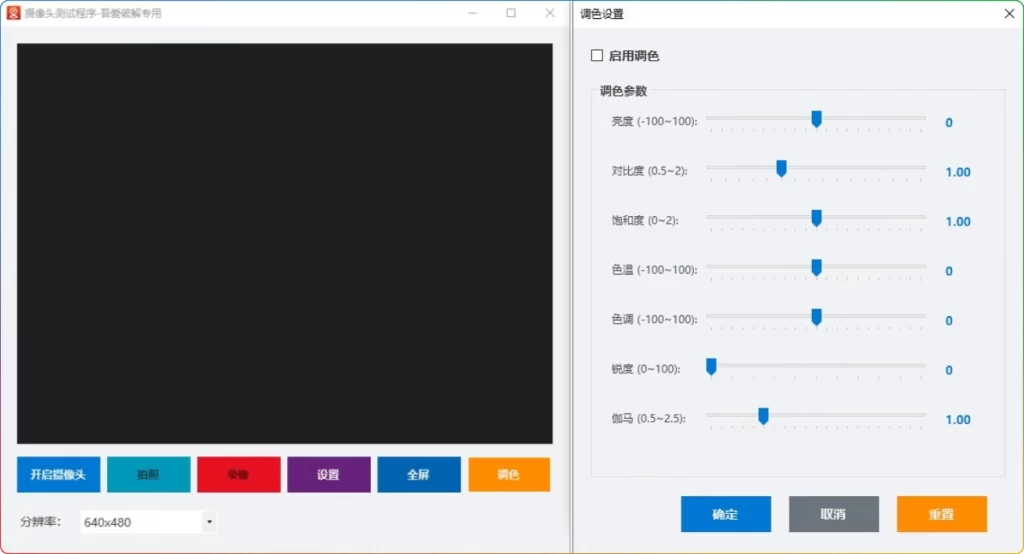Click the red 录像 record button
The image size is (1024, 554).
[x=238, y=474]
